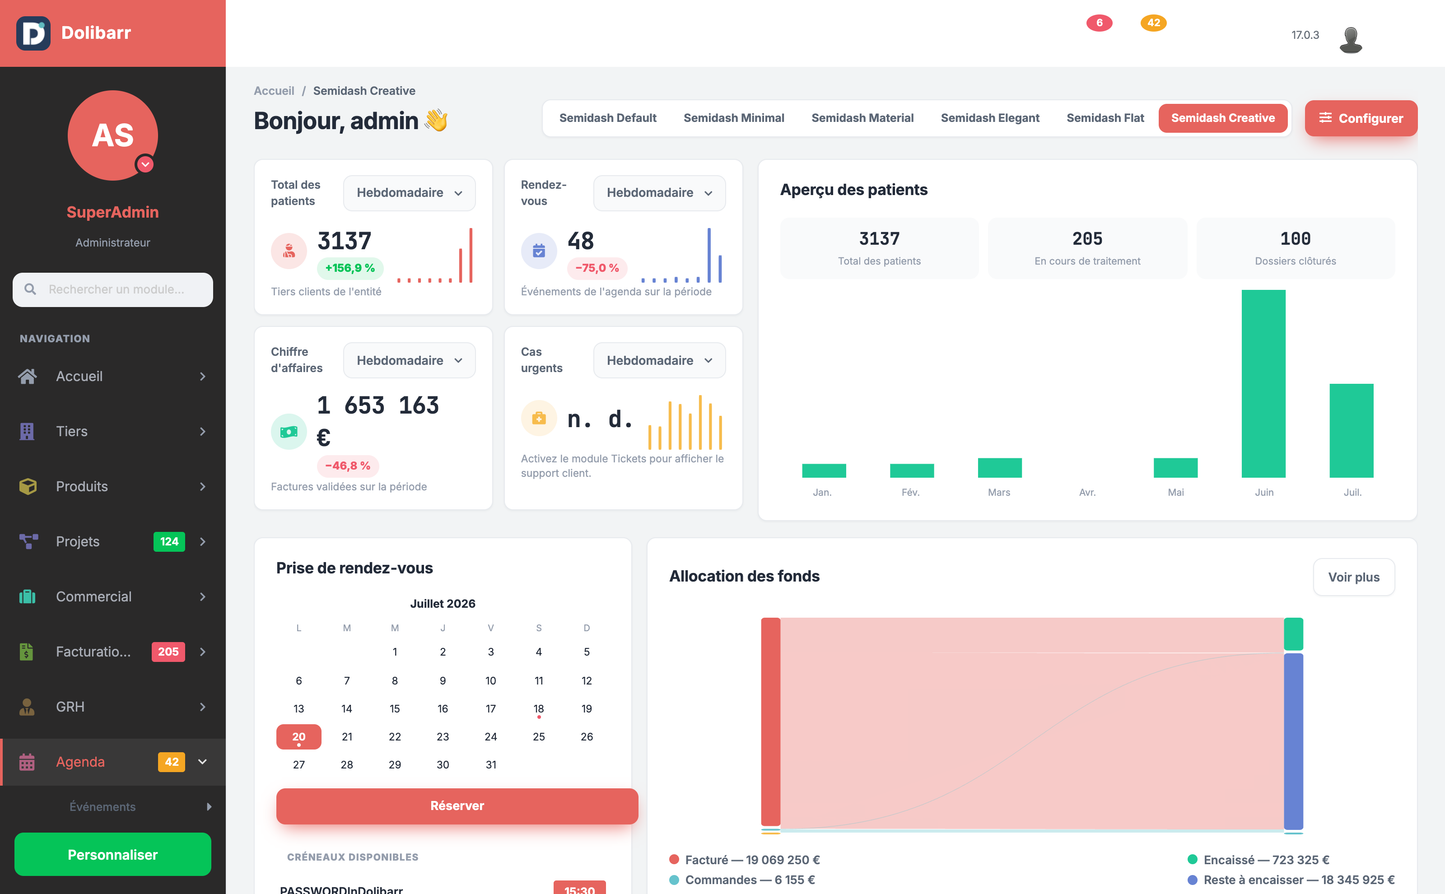
Task: Click the green Encaissé legend dot
Action: pos(1193,860)
